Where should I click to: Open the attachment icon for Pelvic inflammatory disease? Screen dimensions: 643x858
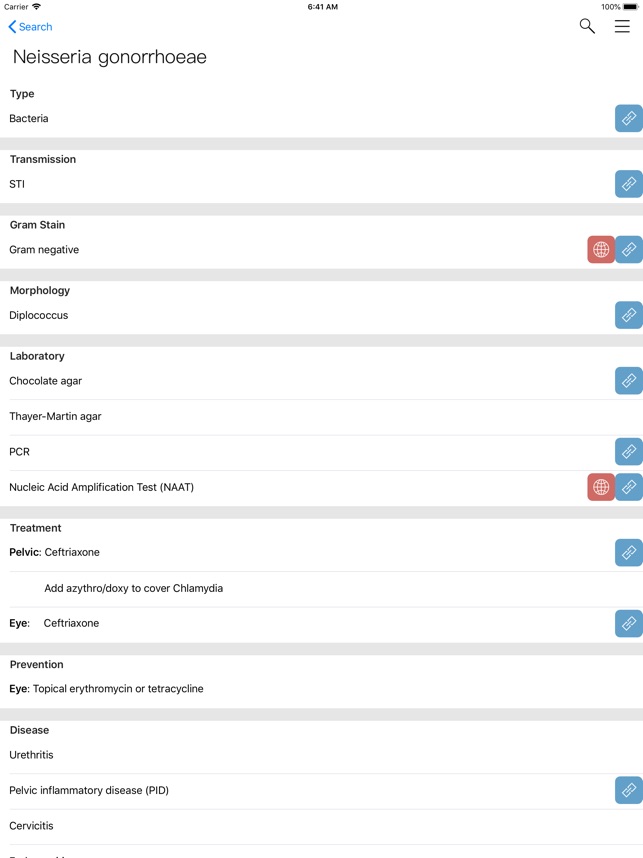pos(628,790)
